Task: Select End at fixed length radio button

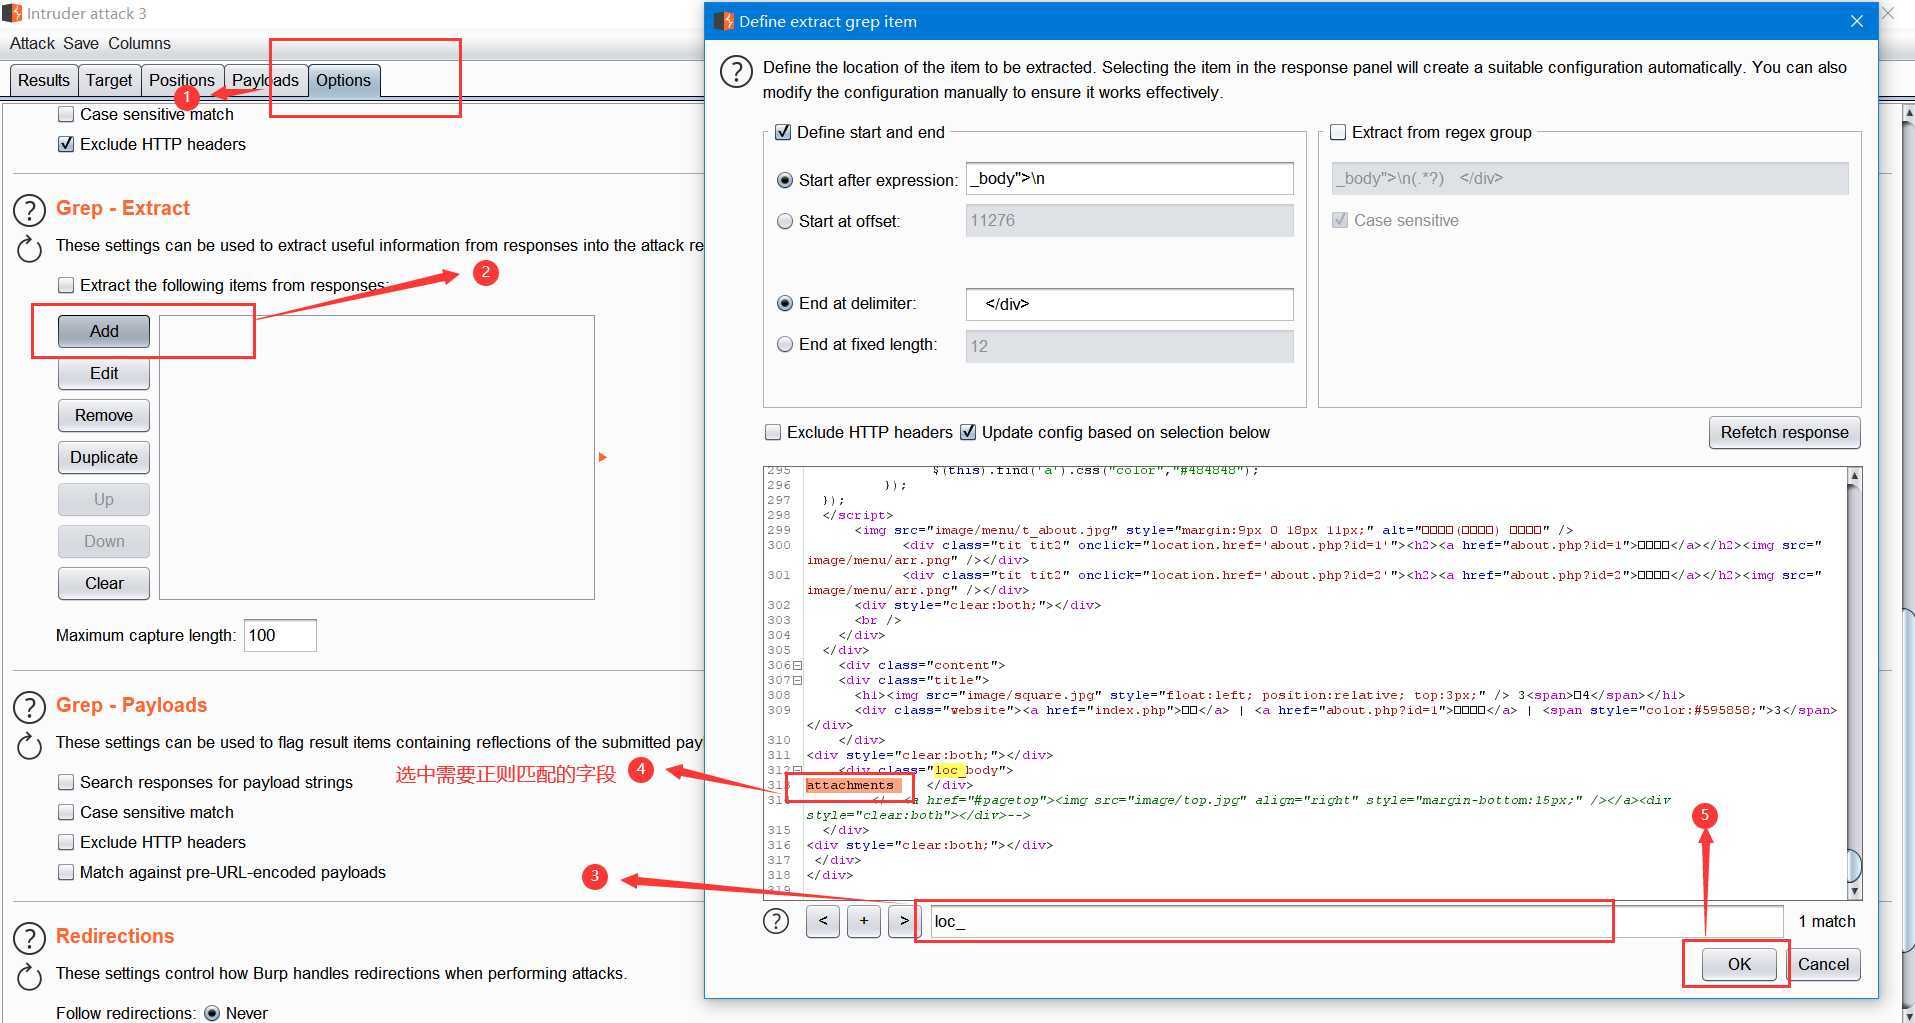Action: (785, 344)
